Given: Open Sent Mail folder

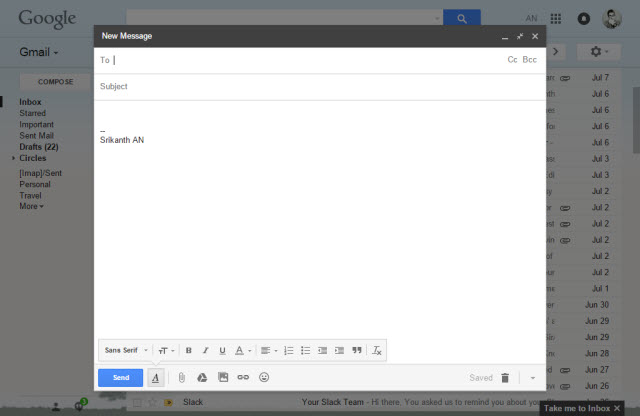Looking at the screenshot, I should pyautogui.click(x=36, y=136).
